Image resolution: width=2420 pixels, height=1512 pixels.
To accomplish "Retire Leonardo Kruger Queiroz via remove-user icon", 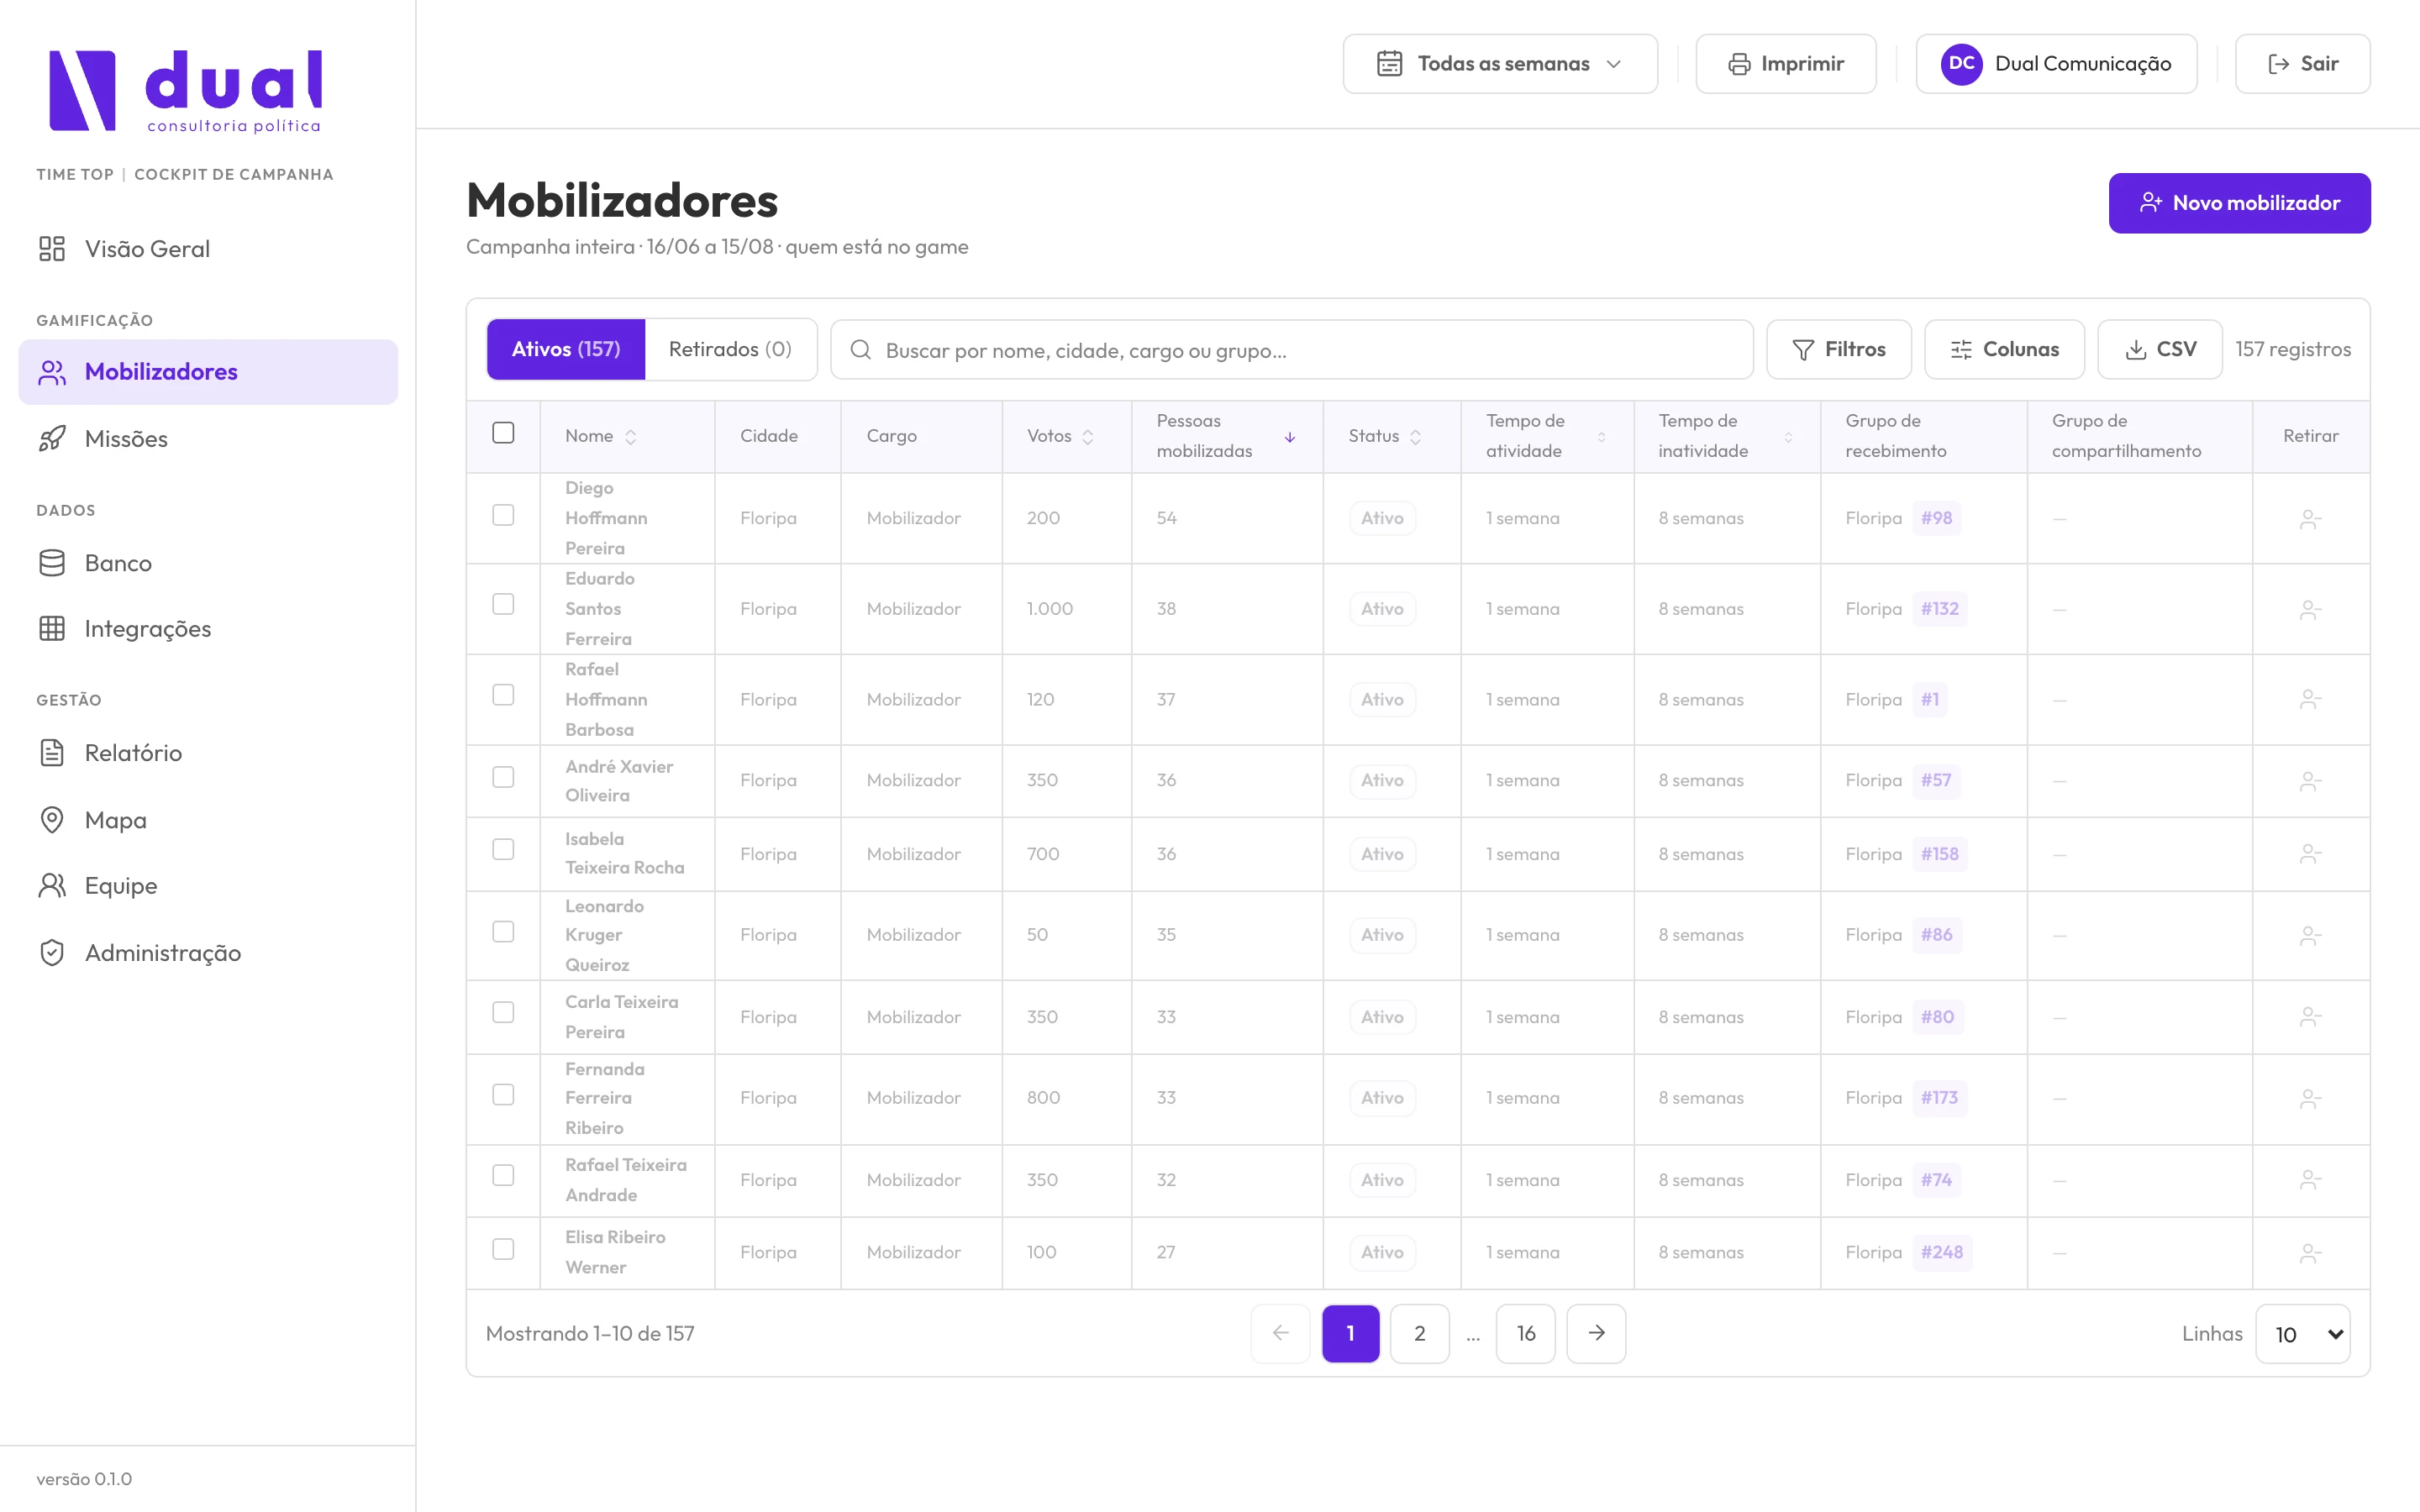I will click(x=2310, y=935).
